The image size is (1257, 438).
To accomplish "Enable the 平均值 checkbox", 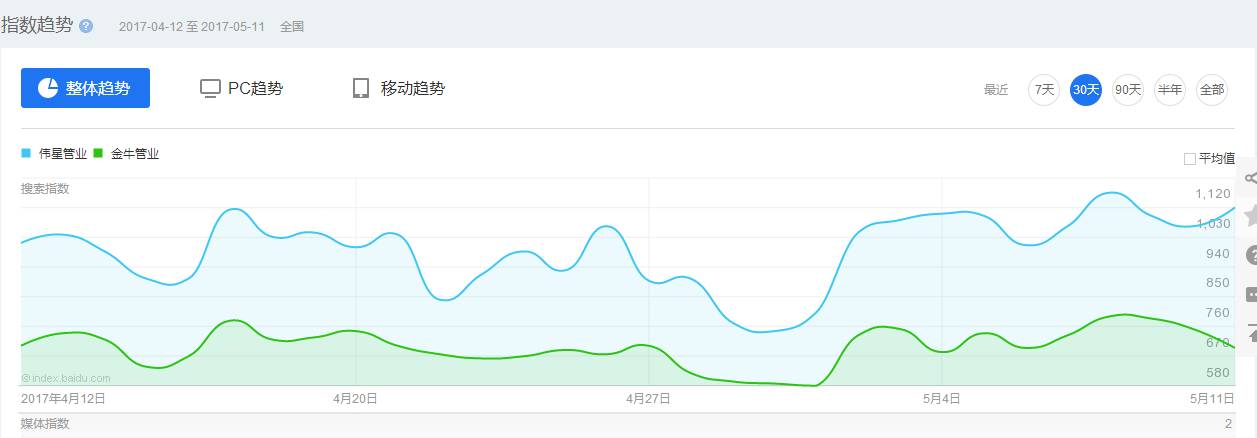I will click(1190, 158).
